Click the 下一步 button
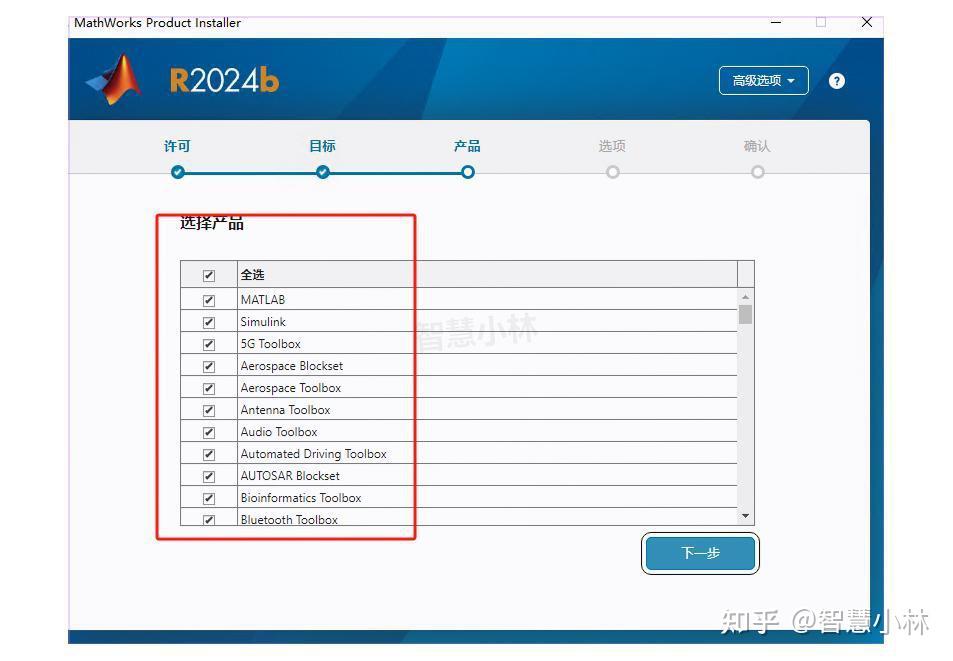This screenshot has width=953, height=661. click(x=700, y=553)
